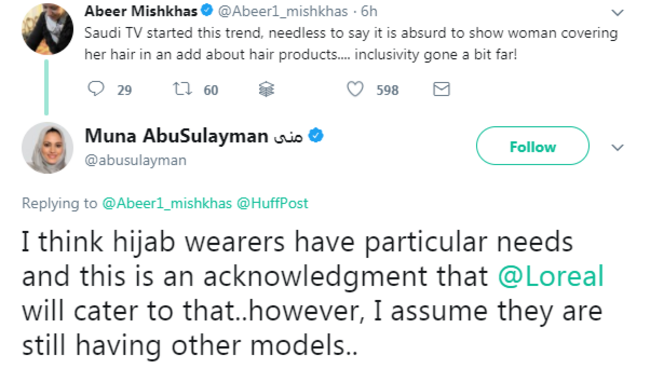Open the @Loreal mention link
Viewport: 650px width, 369px height.
551,276
